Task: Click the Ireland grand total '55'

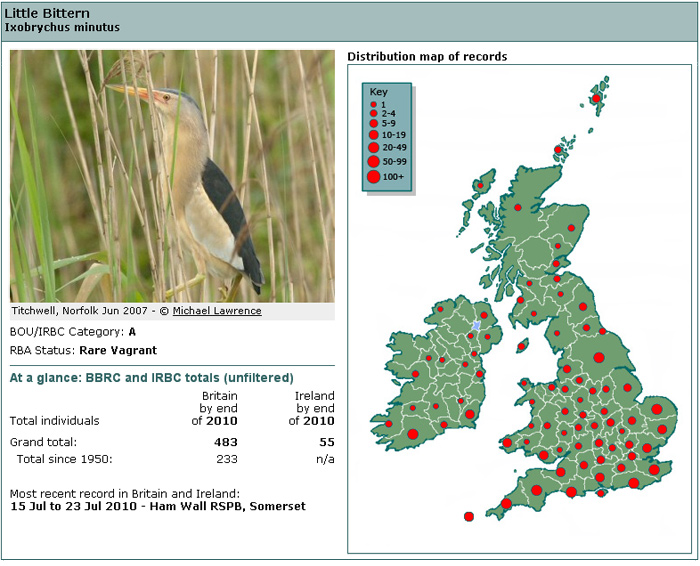Action: coord(327,442)
